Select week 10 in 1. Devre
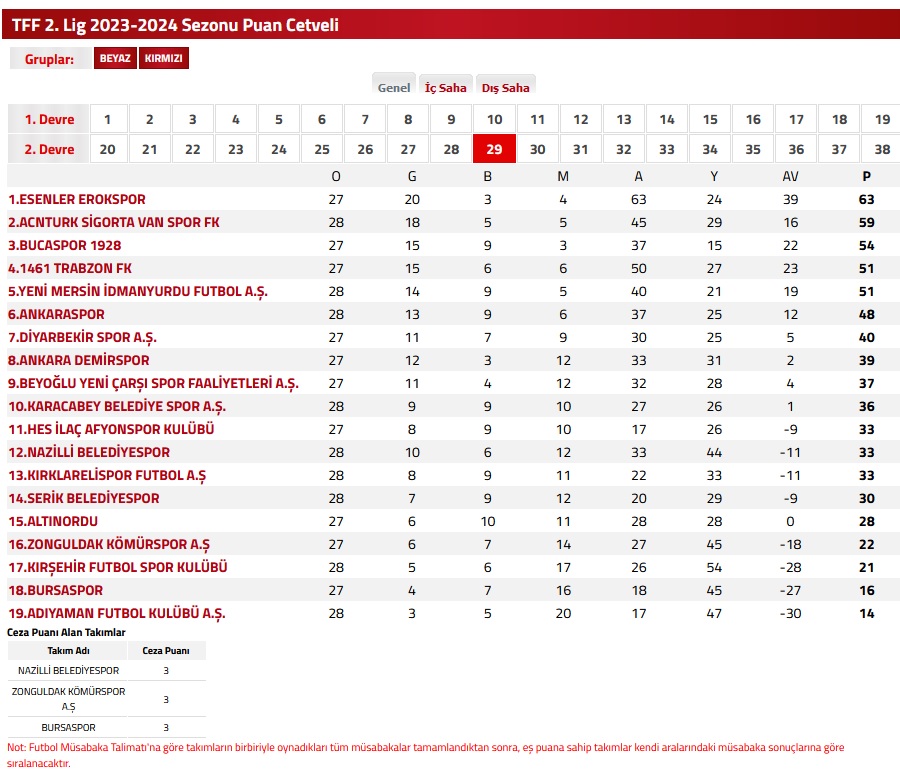 494,119
